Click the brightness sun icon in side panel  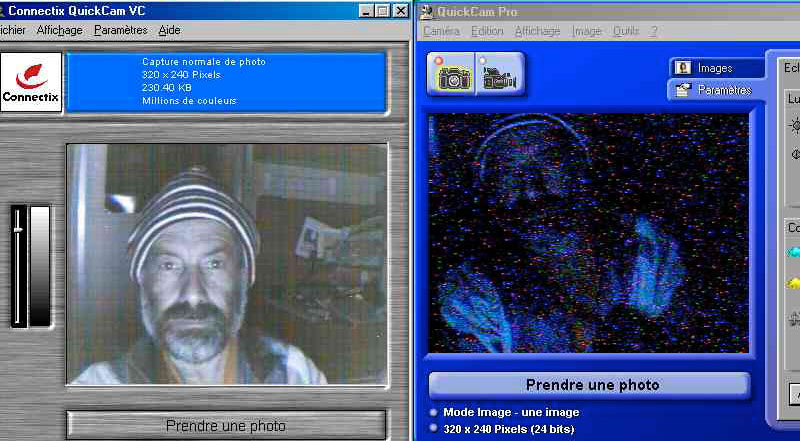[795, 125]
